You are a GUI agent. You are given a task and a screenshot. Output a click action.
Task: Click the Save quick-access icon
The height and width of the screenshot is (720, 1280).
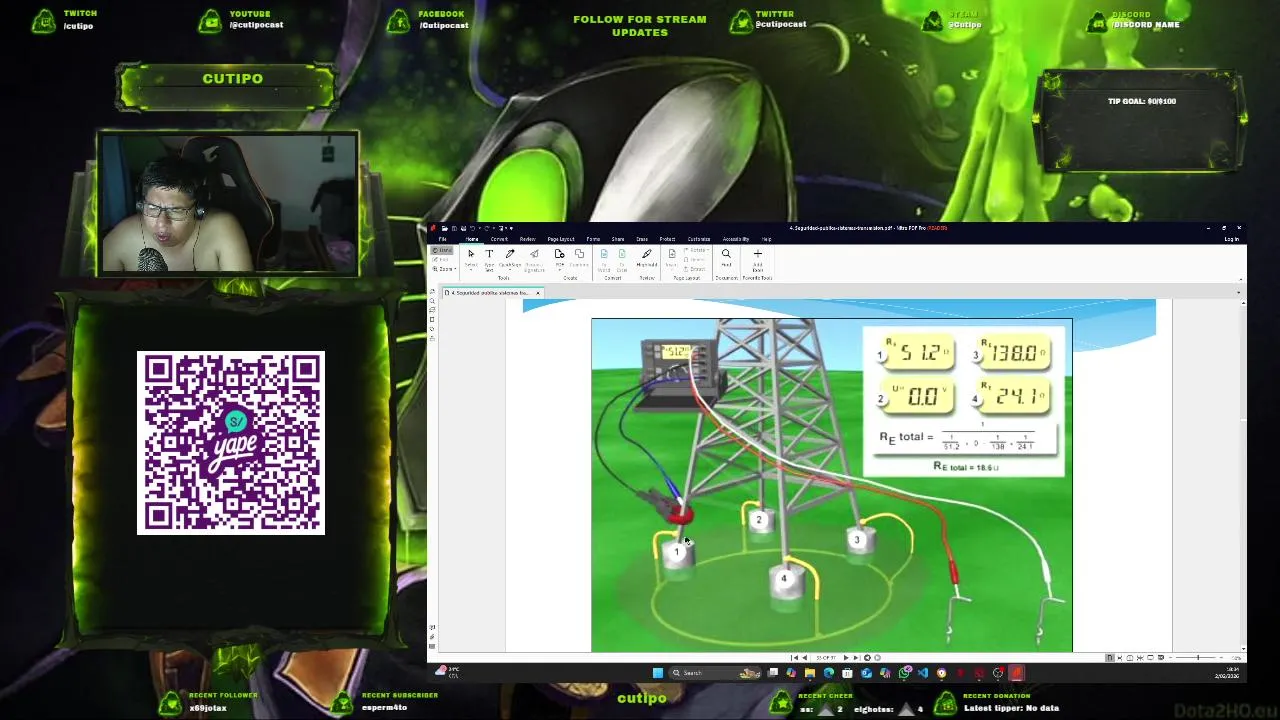pyautogui.click(x=454, y=228)
